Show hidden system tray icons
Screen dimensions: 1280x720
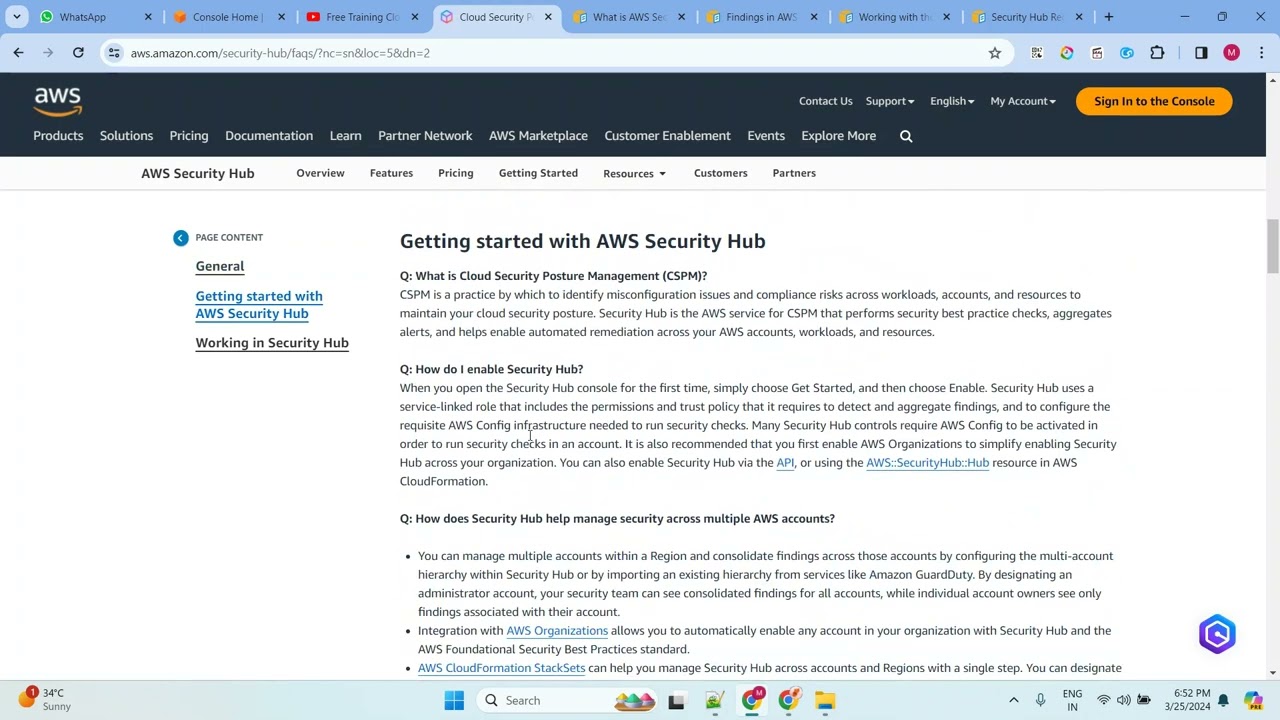[x=1013, y=700]
